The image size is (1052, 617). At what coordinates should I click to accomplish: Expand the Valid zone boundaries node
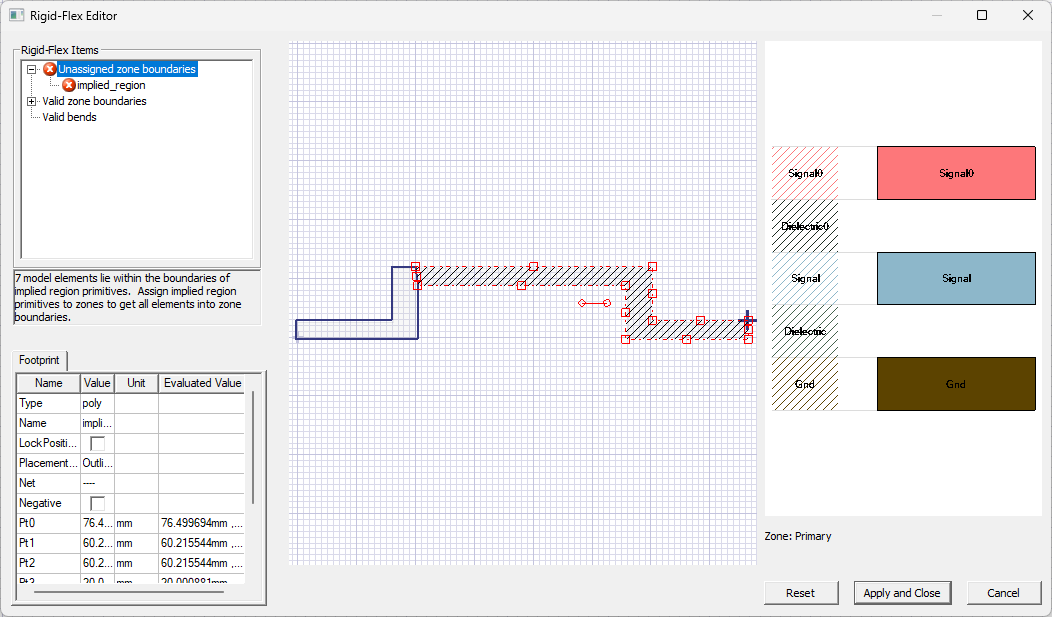(31, 101)
